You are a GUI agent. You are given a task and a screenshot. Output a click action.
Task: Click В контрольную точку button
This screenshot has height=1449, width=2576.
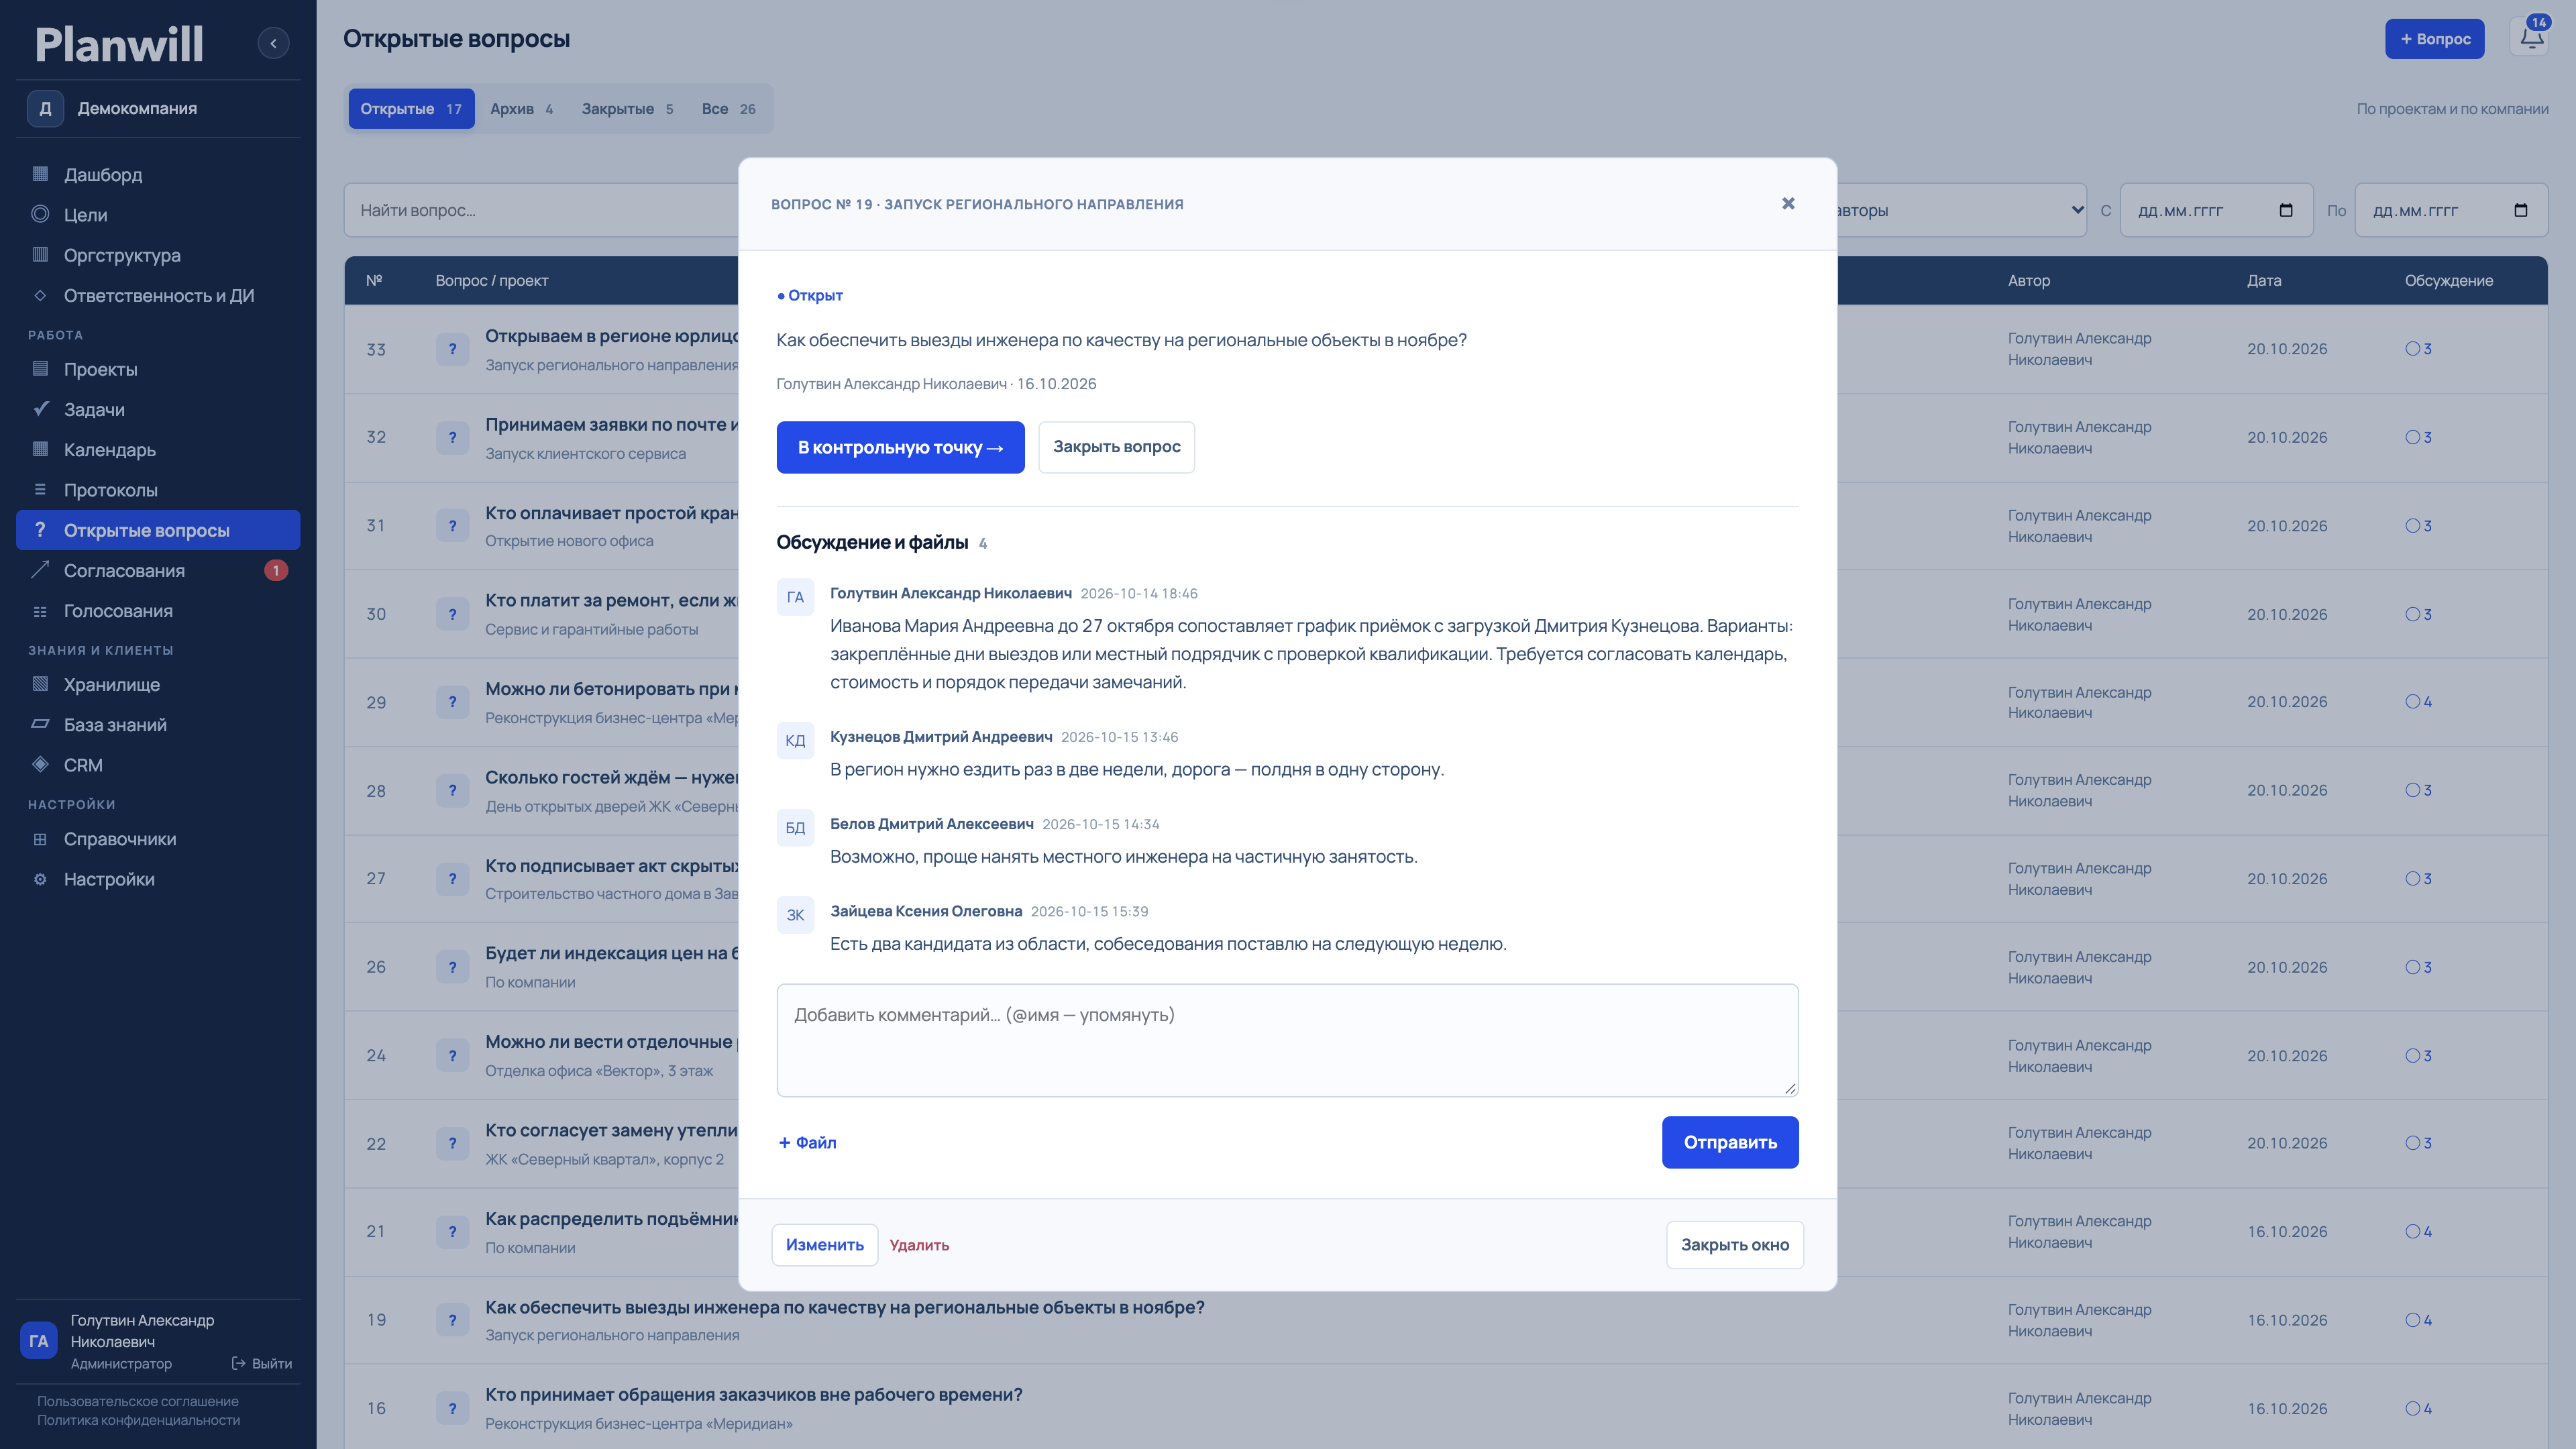900,447
